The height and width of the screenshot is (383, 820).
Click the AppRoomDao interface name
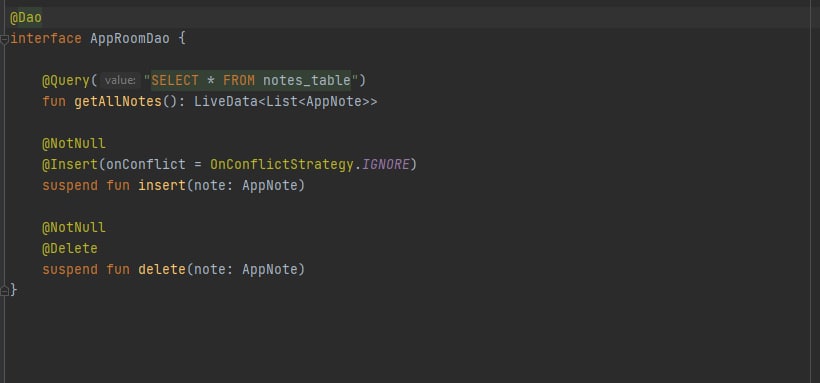coord(130,39)
